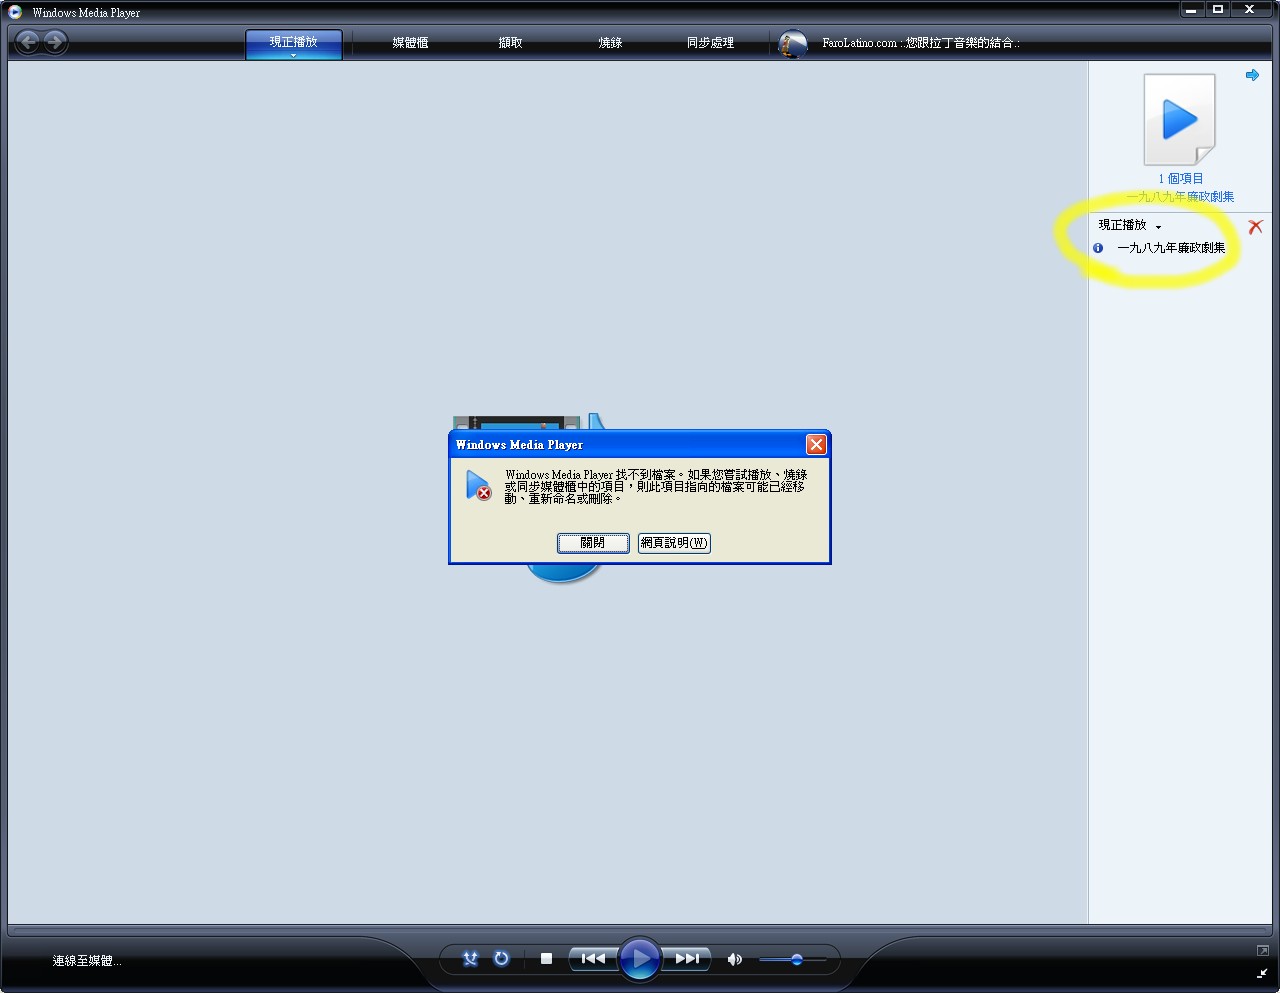1280x993 pixels.
Task: Open the FaroLatino.com online store tab
Action: coord(920,43)
